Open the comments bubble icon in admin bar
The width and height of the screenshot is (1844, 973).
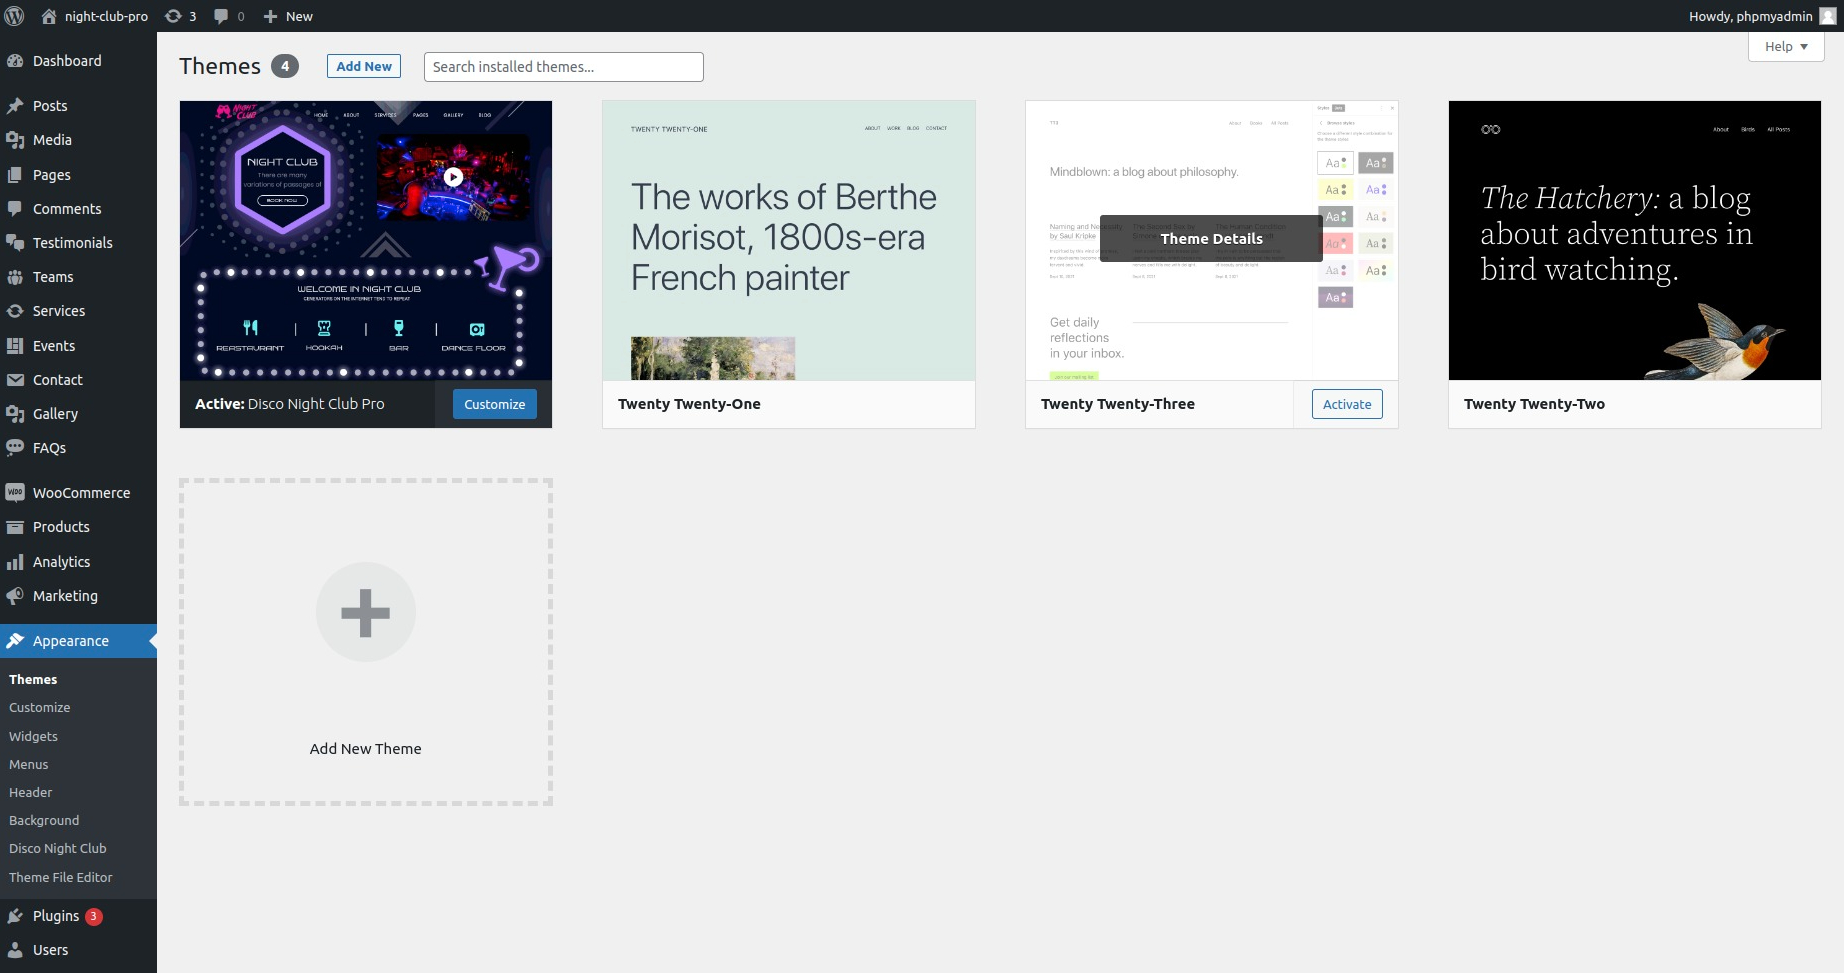tap(221, 16)
